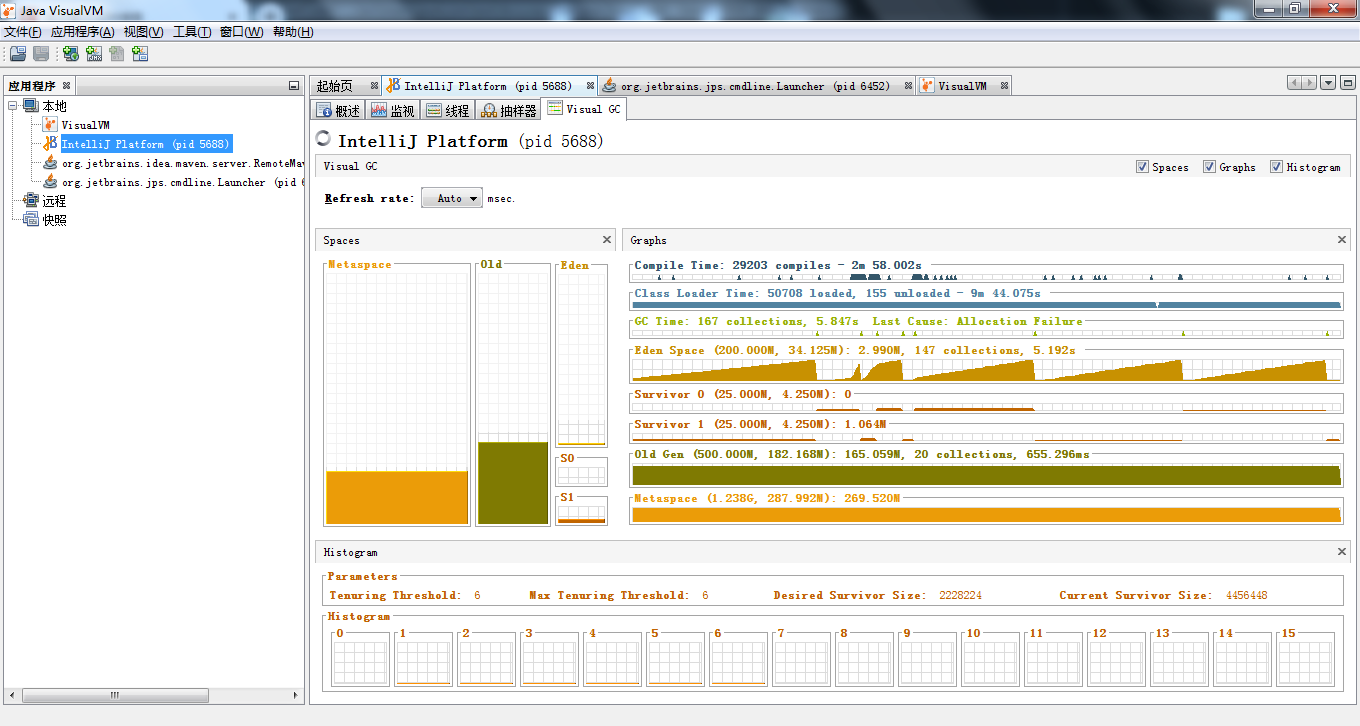Click the 'Max Tenuring Threshold:' label
Viewport: 1360px width, 726px height.
(x=609, y=595)
